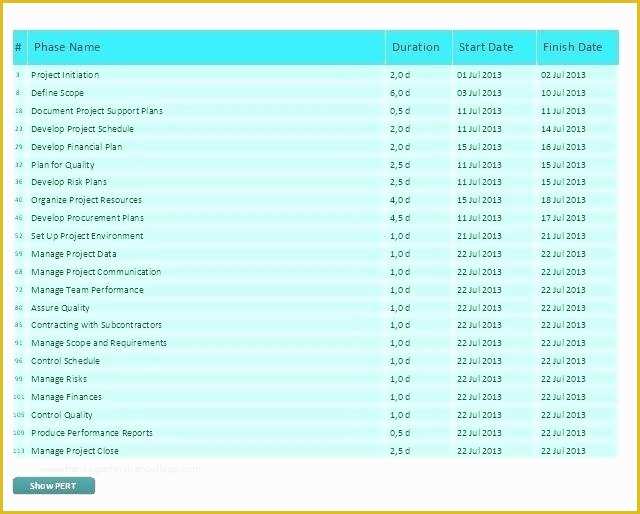Screen dimensions: 640x514
Task: Select the Develop Risk Plans phase
Action: coord(69,182)
